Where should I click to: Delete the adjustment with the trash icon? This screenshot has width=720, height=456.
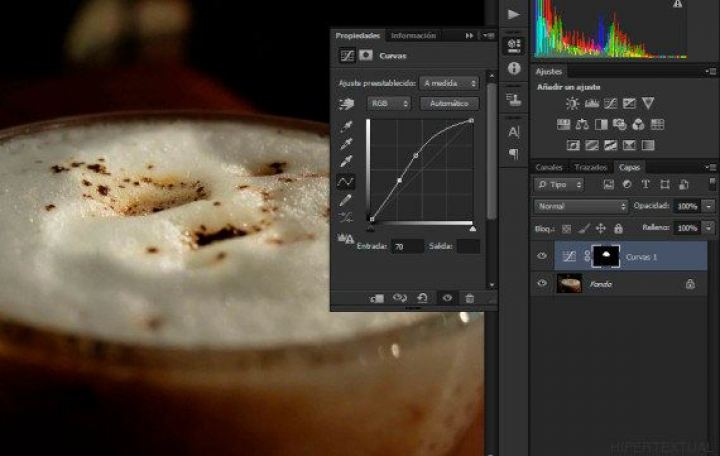pyautogui.click(x=469, y=298)
